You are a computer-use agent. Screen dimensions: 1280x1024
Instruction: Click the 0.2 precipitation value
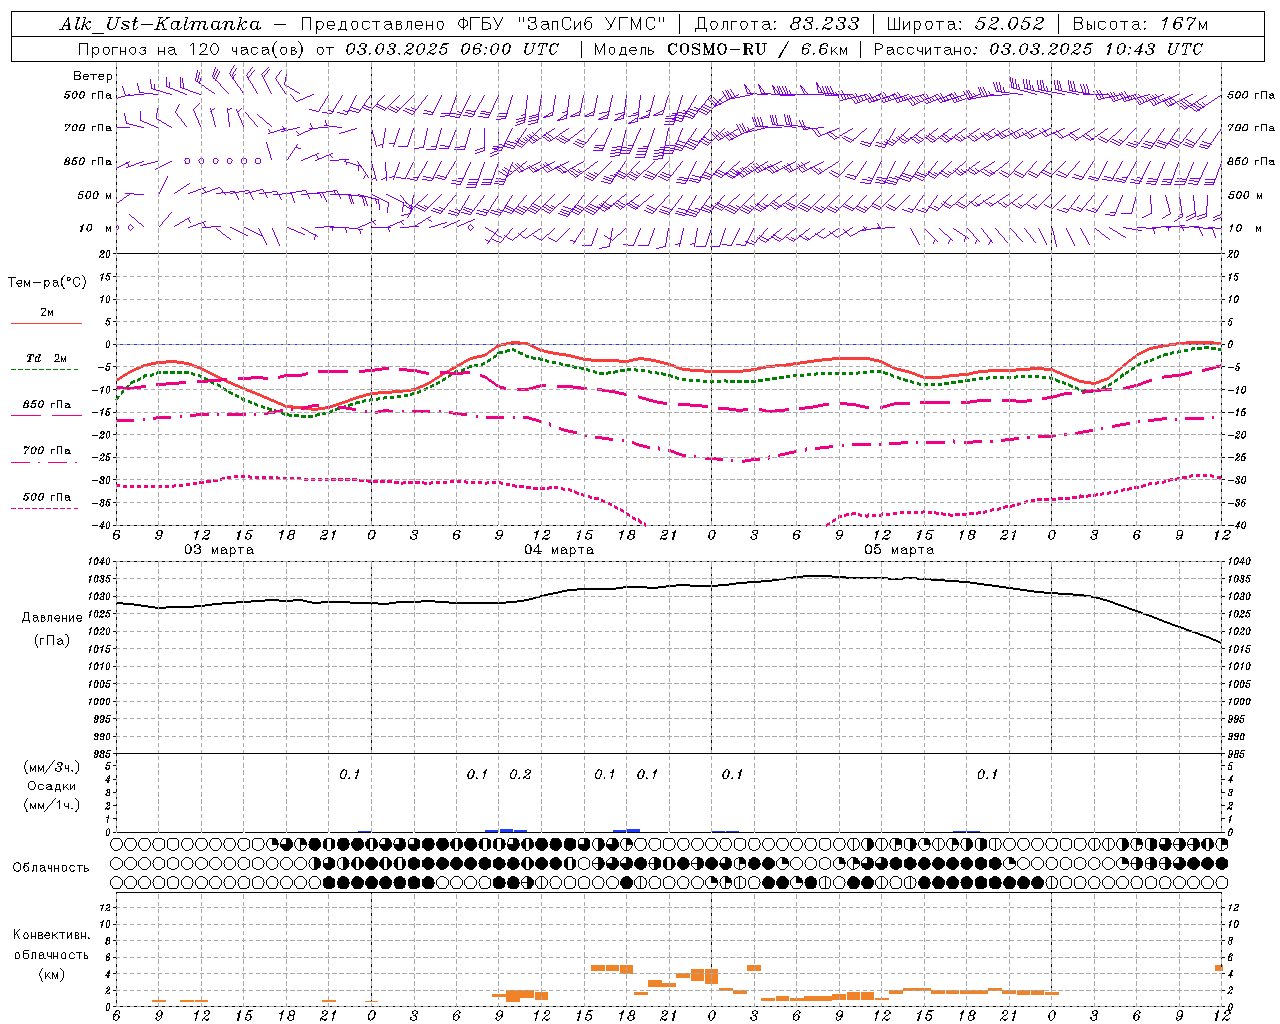[520, 775]
